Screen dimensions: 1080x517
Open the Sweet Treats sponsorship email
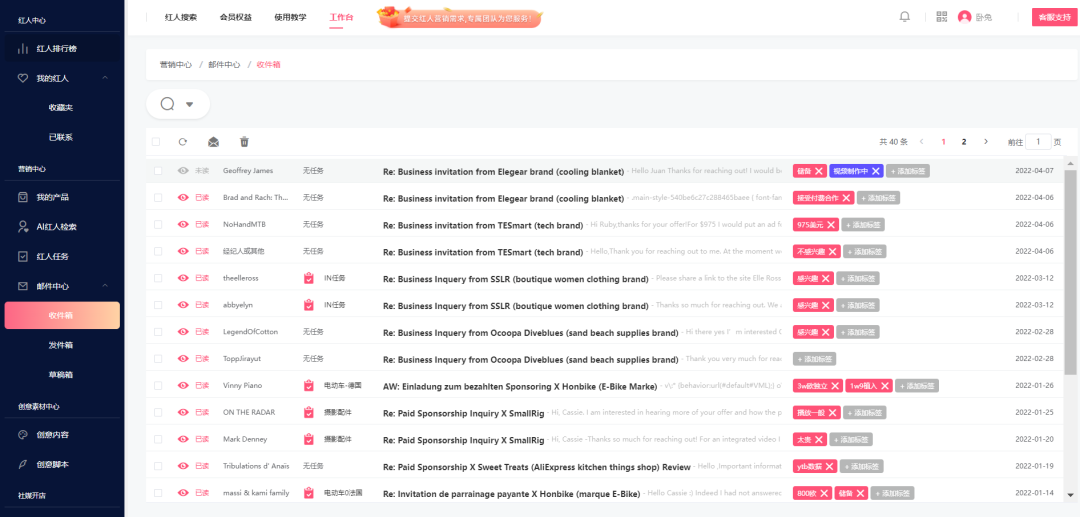[x=537, y=467]
